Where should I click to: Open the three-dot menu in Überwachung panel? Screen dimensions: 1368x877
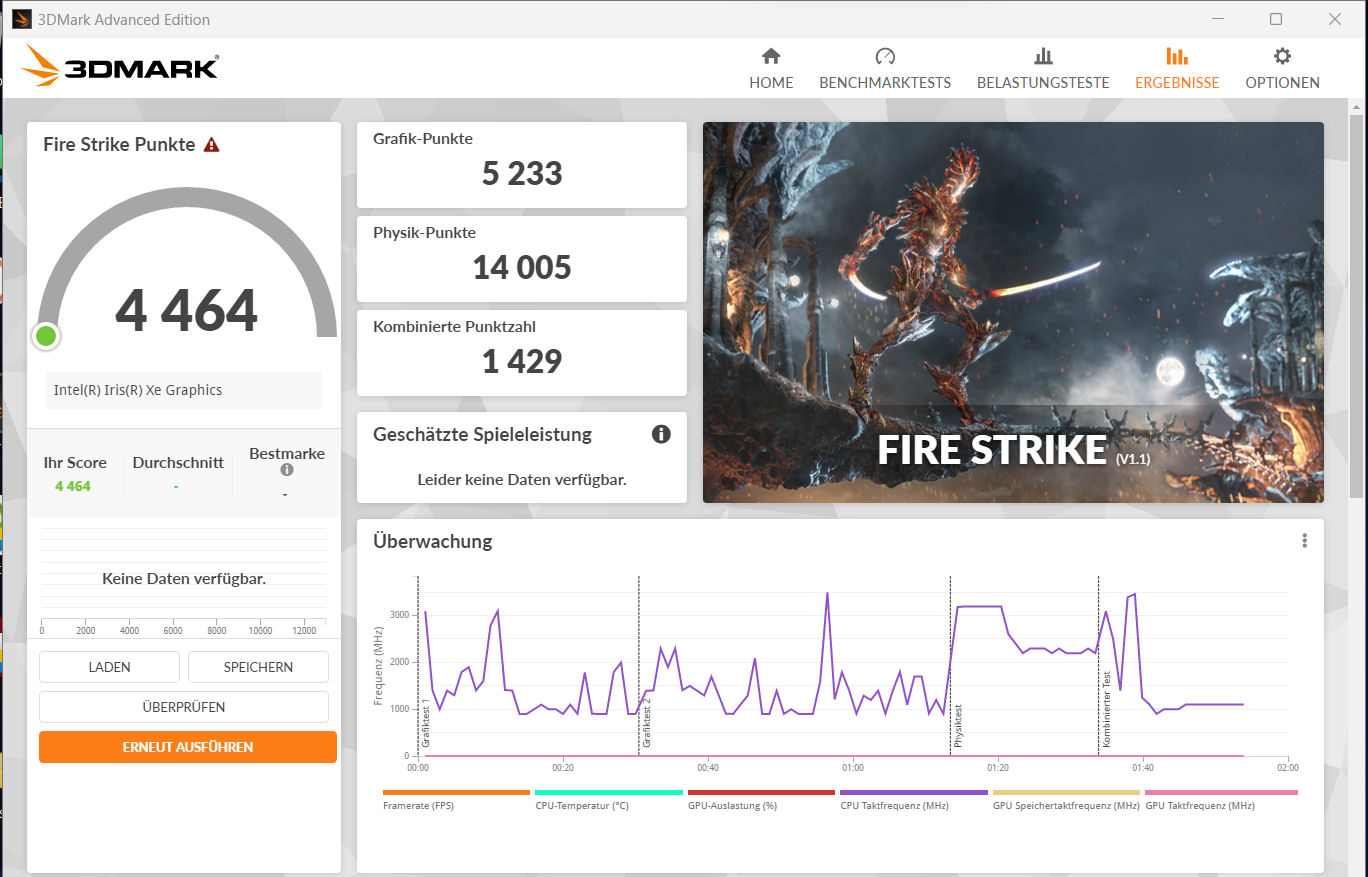[x=1305, y=541]
